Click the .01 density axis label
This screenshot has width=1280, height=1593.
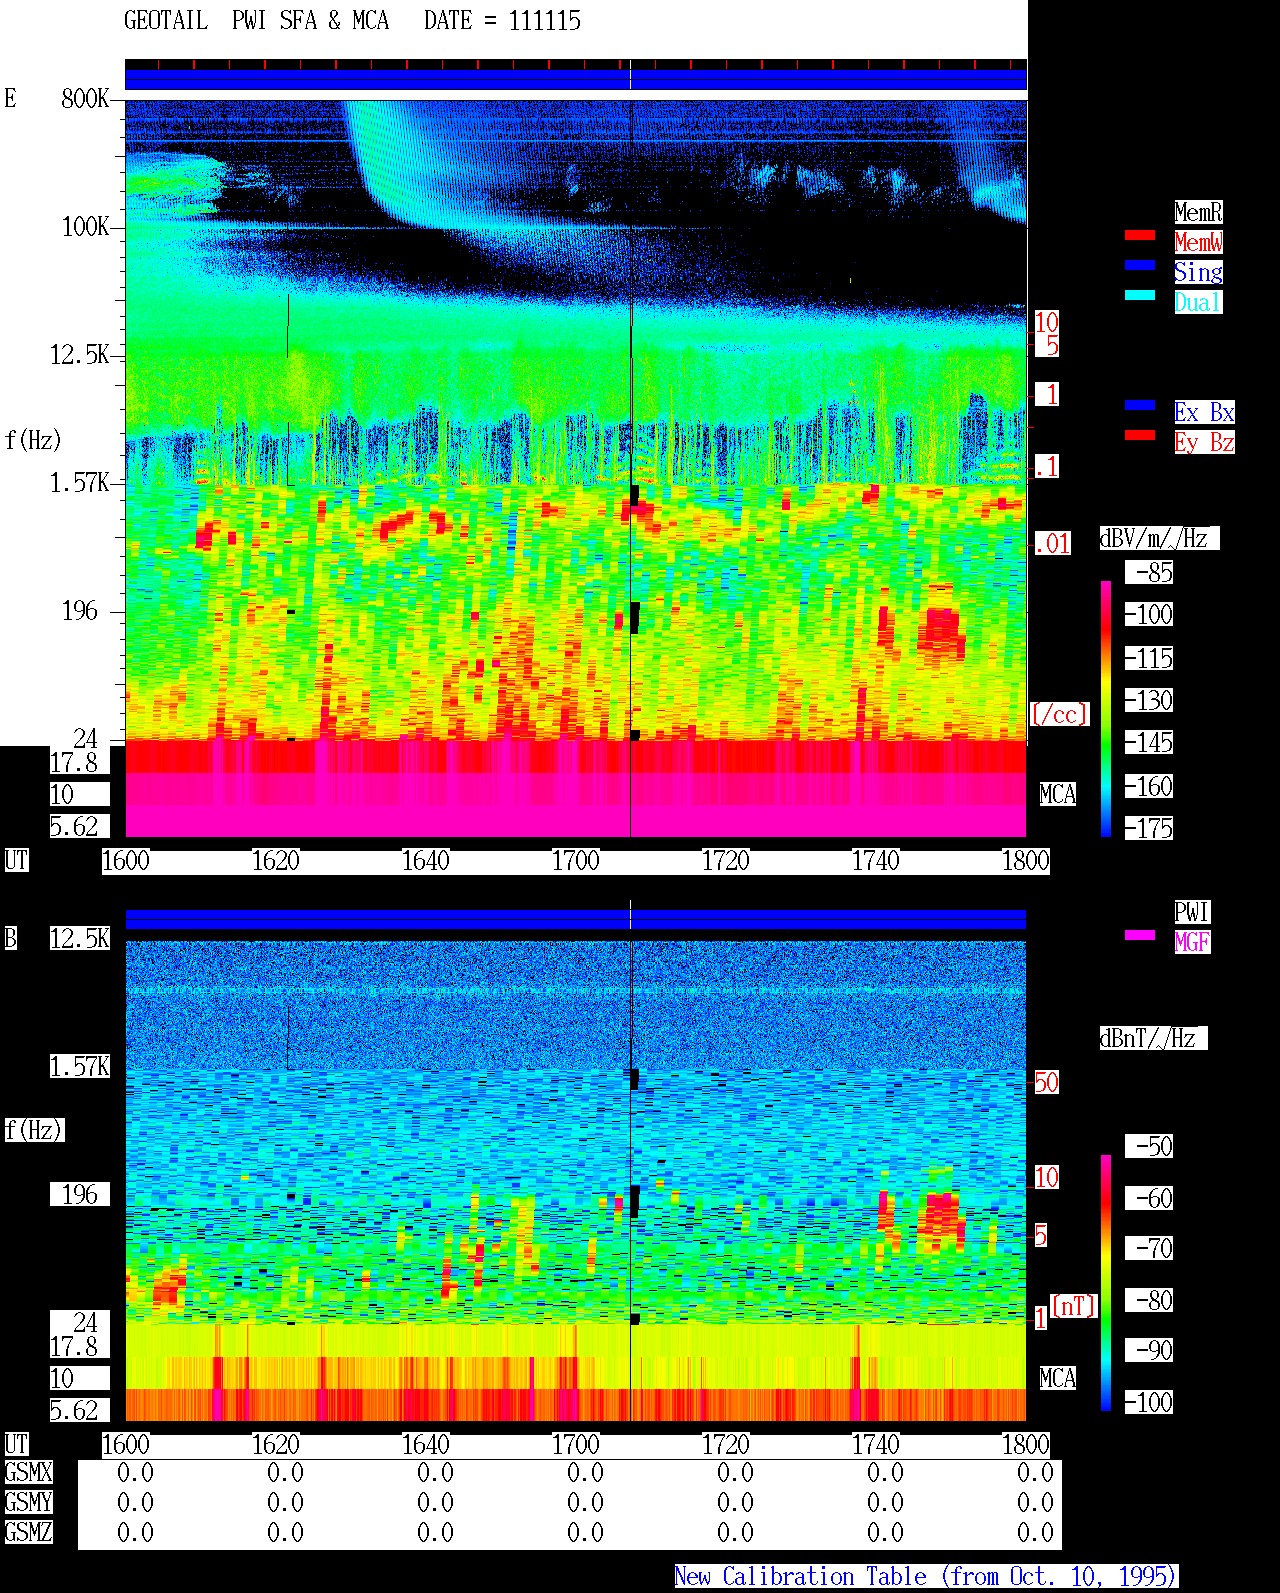coord(1052,544)
